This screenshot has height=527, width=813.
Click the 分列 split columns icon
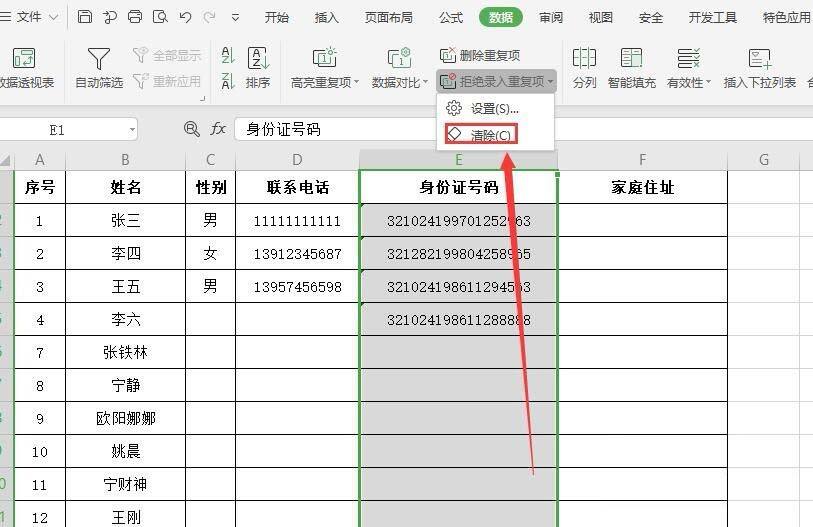pyautogui.click(x=584, y=58)
